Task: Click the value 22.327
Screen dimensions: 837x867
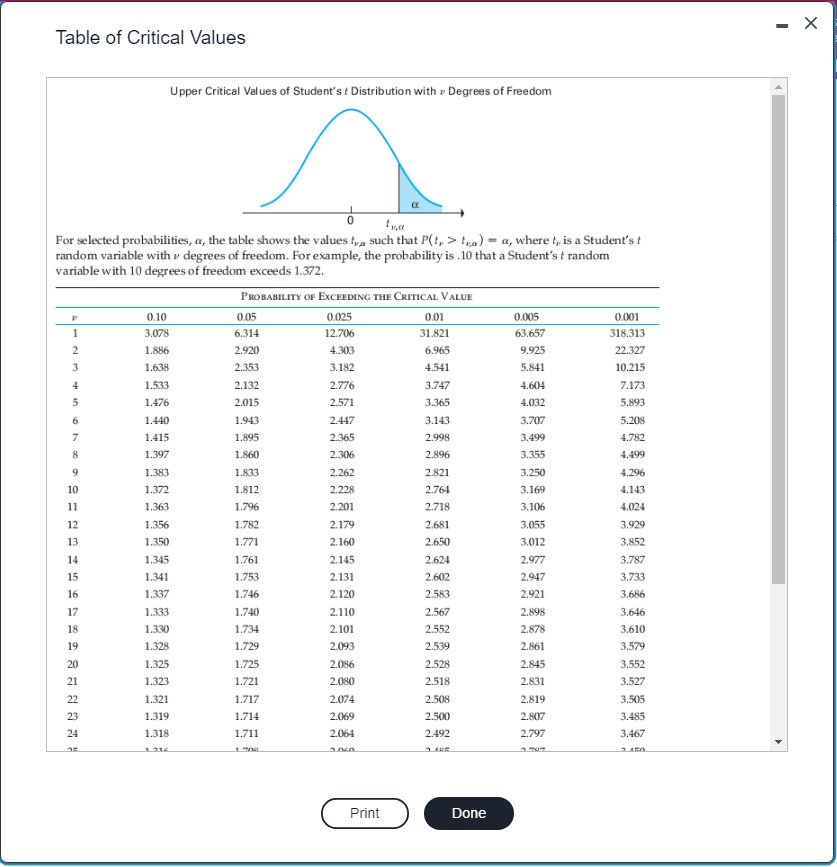Action: pos(630,350)
